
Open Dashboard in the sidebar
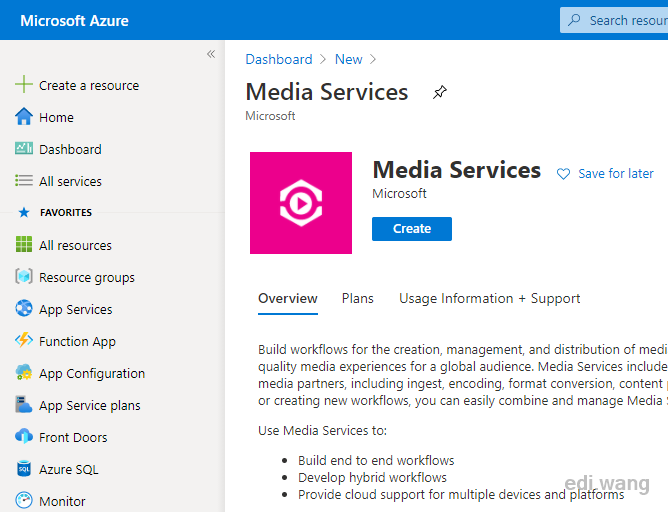(x=70, y=150)
